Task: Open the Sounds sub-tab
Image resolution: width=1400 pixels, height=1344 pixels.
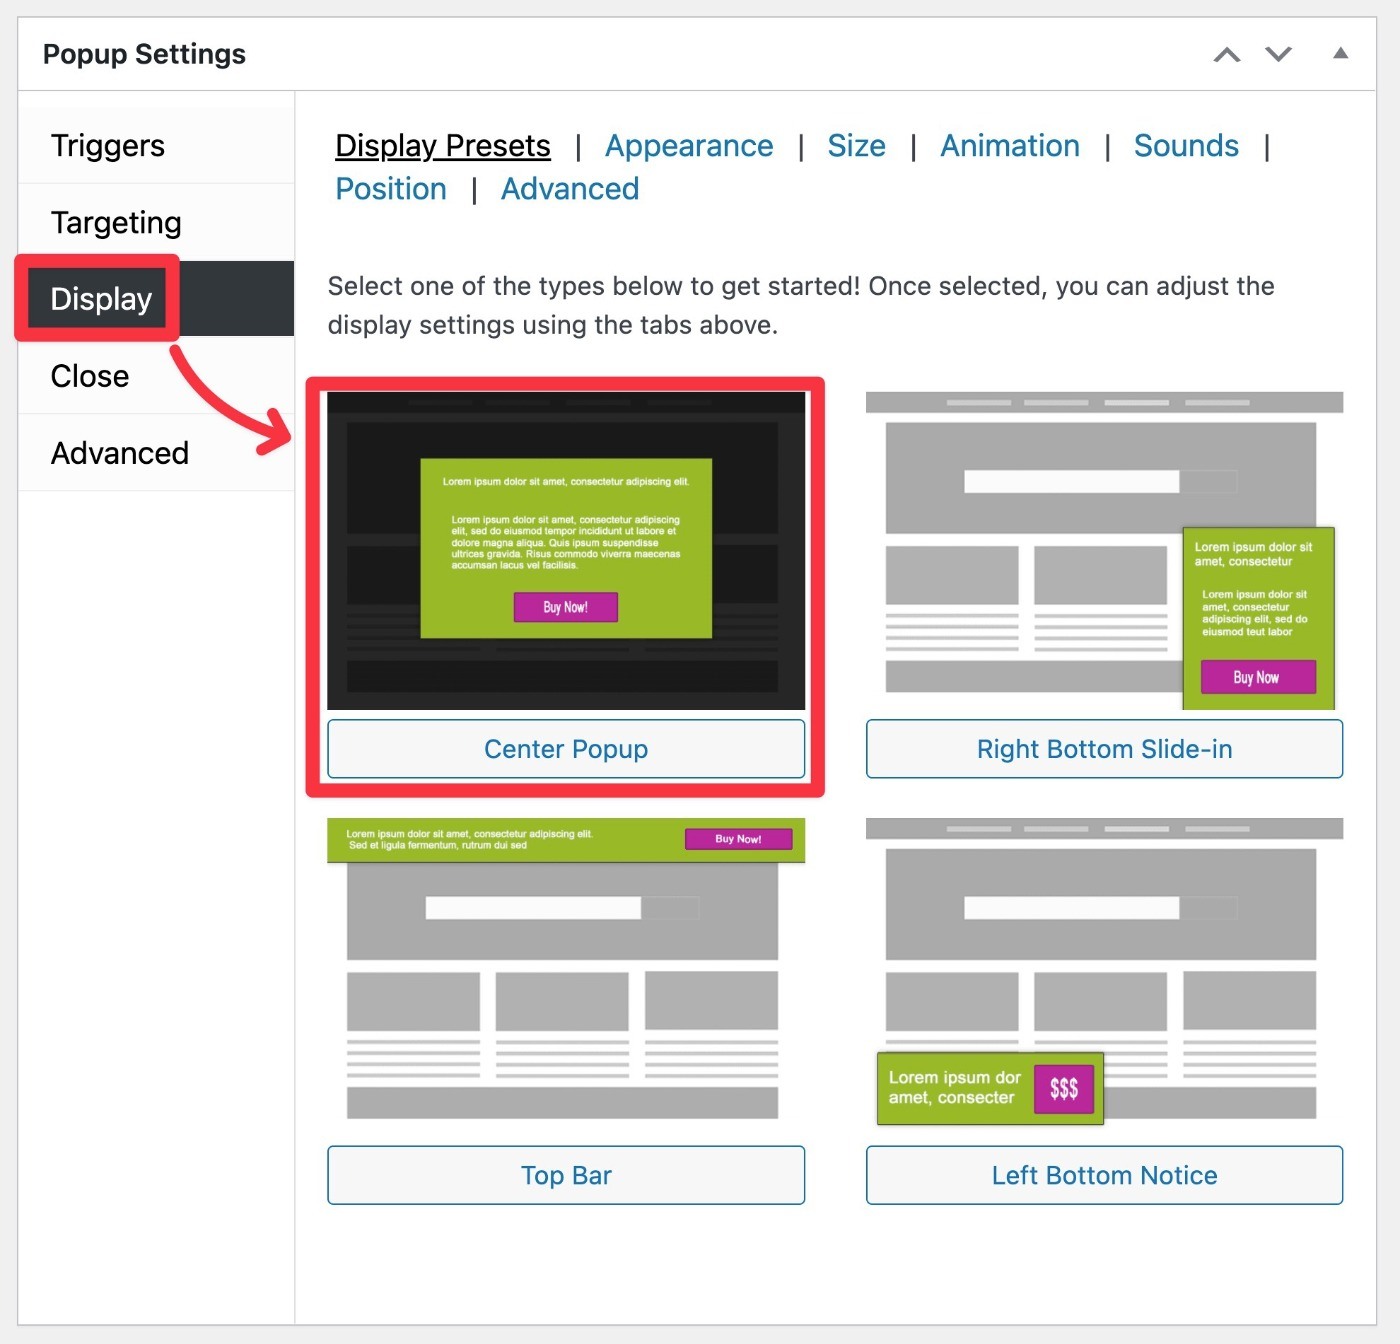Action: 1186,146
